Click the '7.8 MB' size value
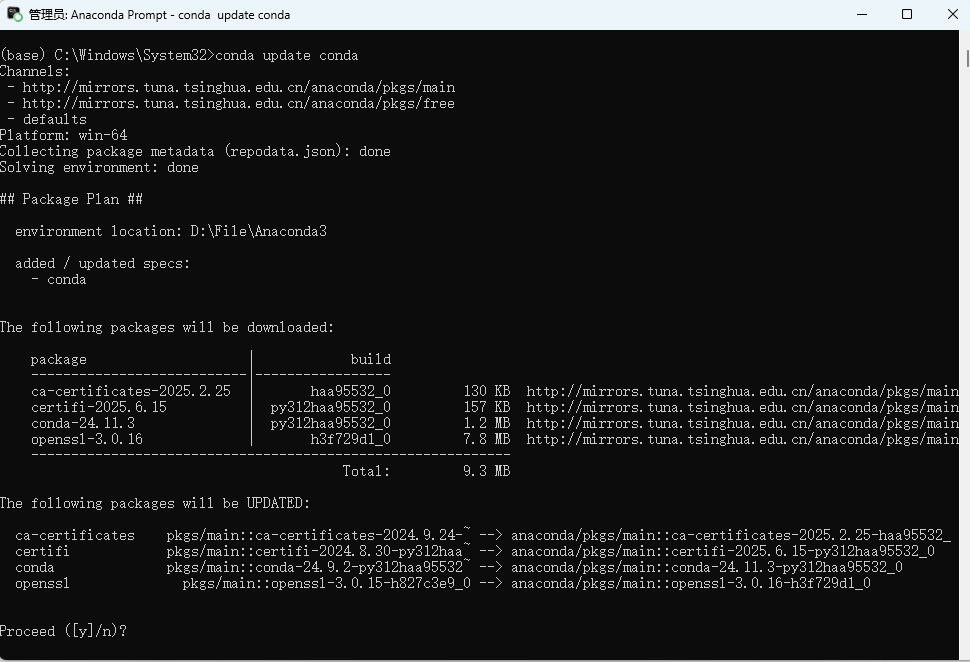970x662 pixels. (487, 440)
